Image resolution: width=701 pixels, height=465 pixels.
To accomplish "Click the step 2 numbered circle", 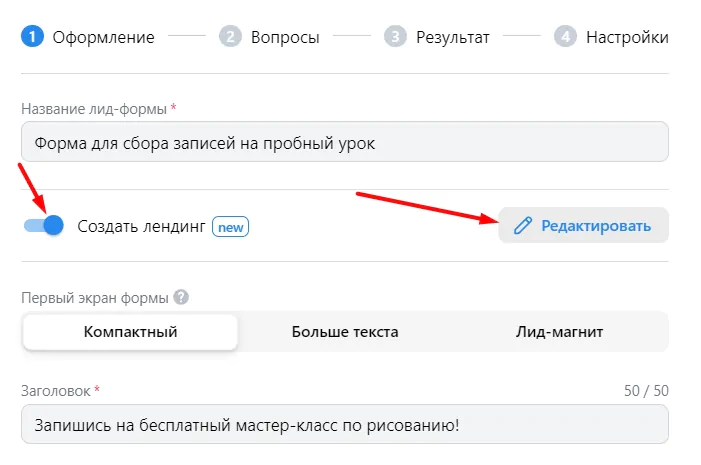I will (230, 36).
